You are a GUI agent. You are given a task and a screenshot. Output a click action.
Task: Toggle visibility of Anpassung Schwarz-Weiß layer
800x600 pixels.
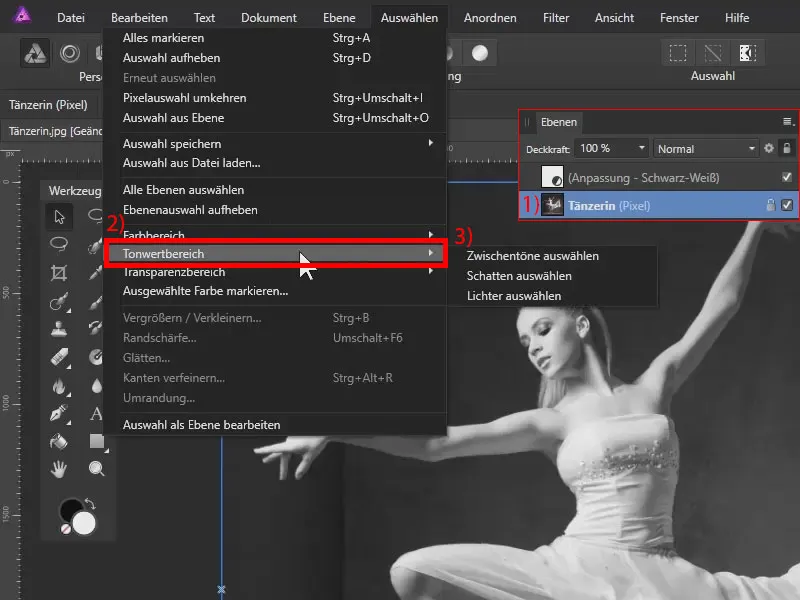point(787,177)
